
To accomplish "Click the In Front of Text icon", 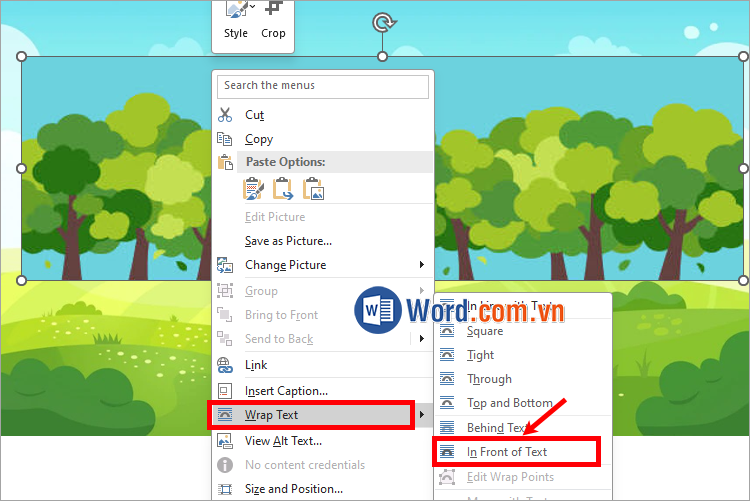I will (447, 452).
